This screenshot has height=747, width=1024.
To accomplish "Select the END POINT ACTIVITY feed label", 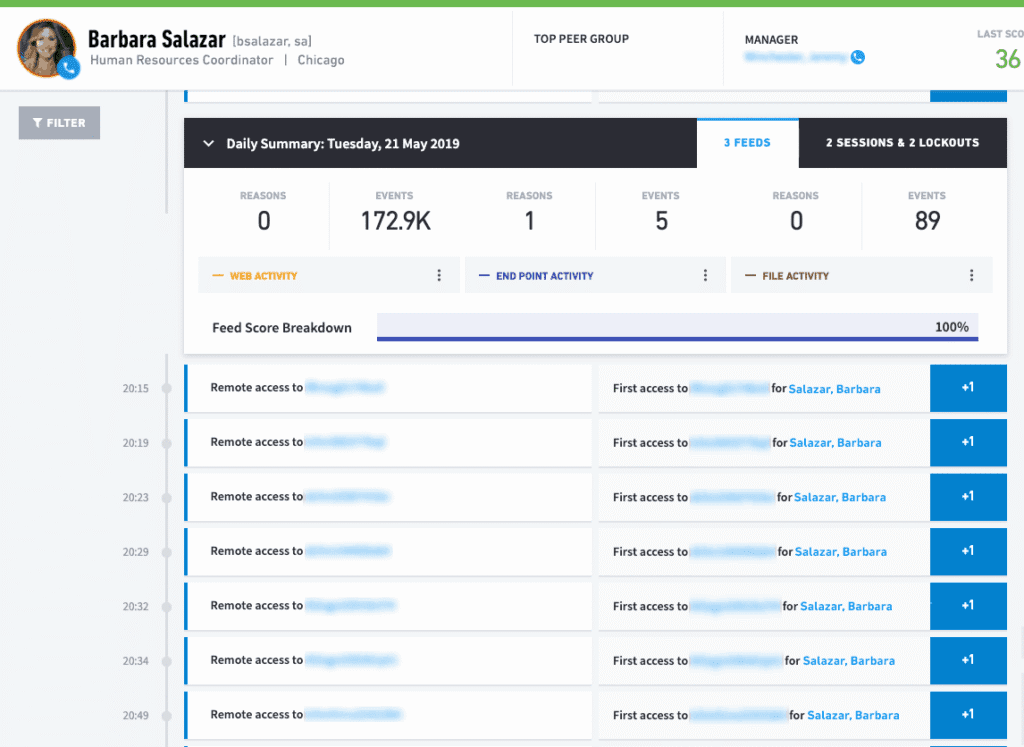I will (545, 276).
